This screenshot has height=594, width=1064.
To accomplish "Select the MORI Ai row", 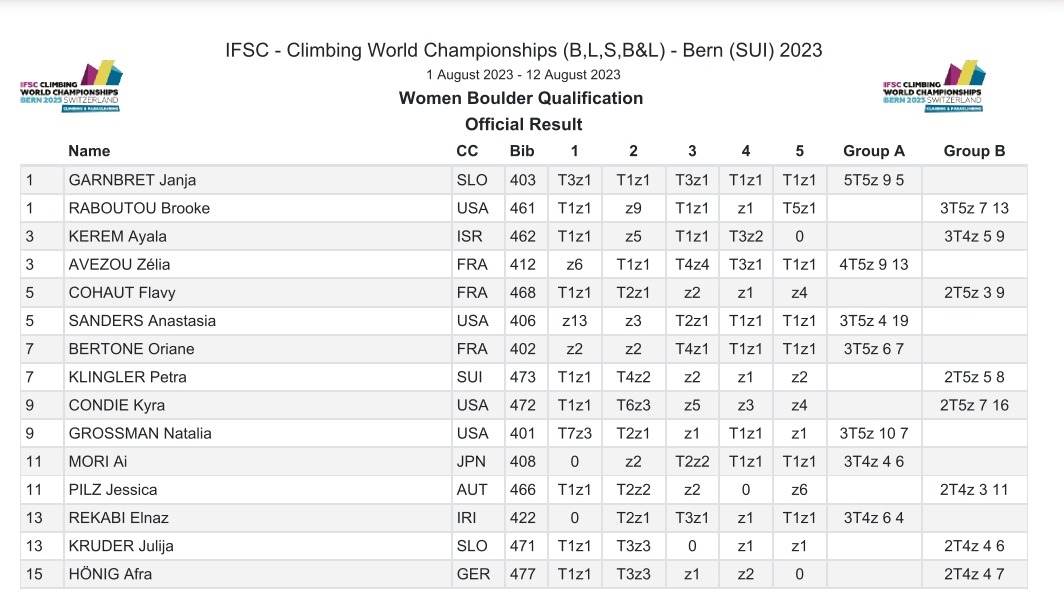I will point(98,461).
